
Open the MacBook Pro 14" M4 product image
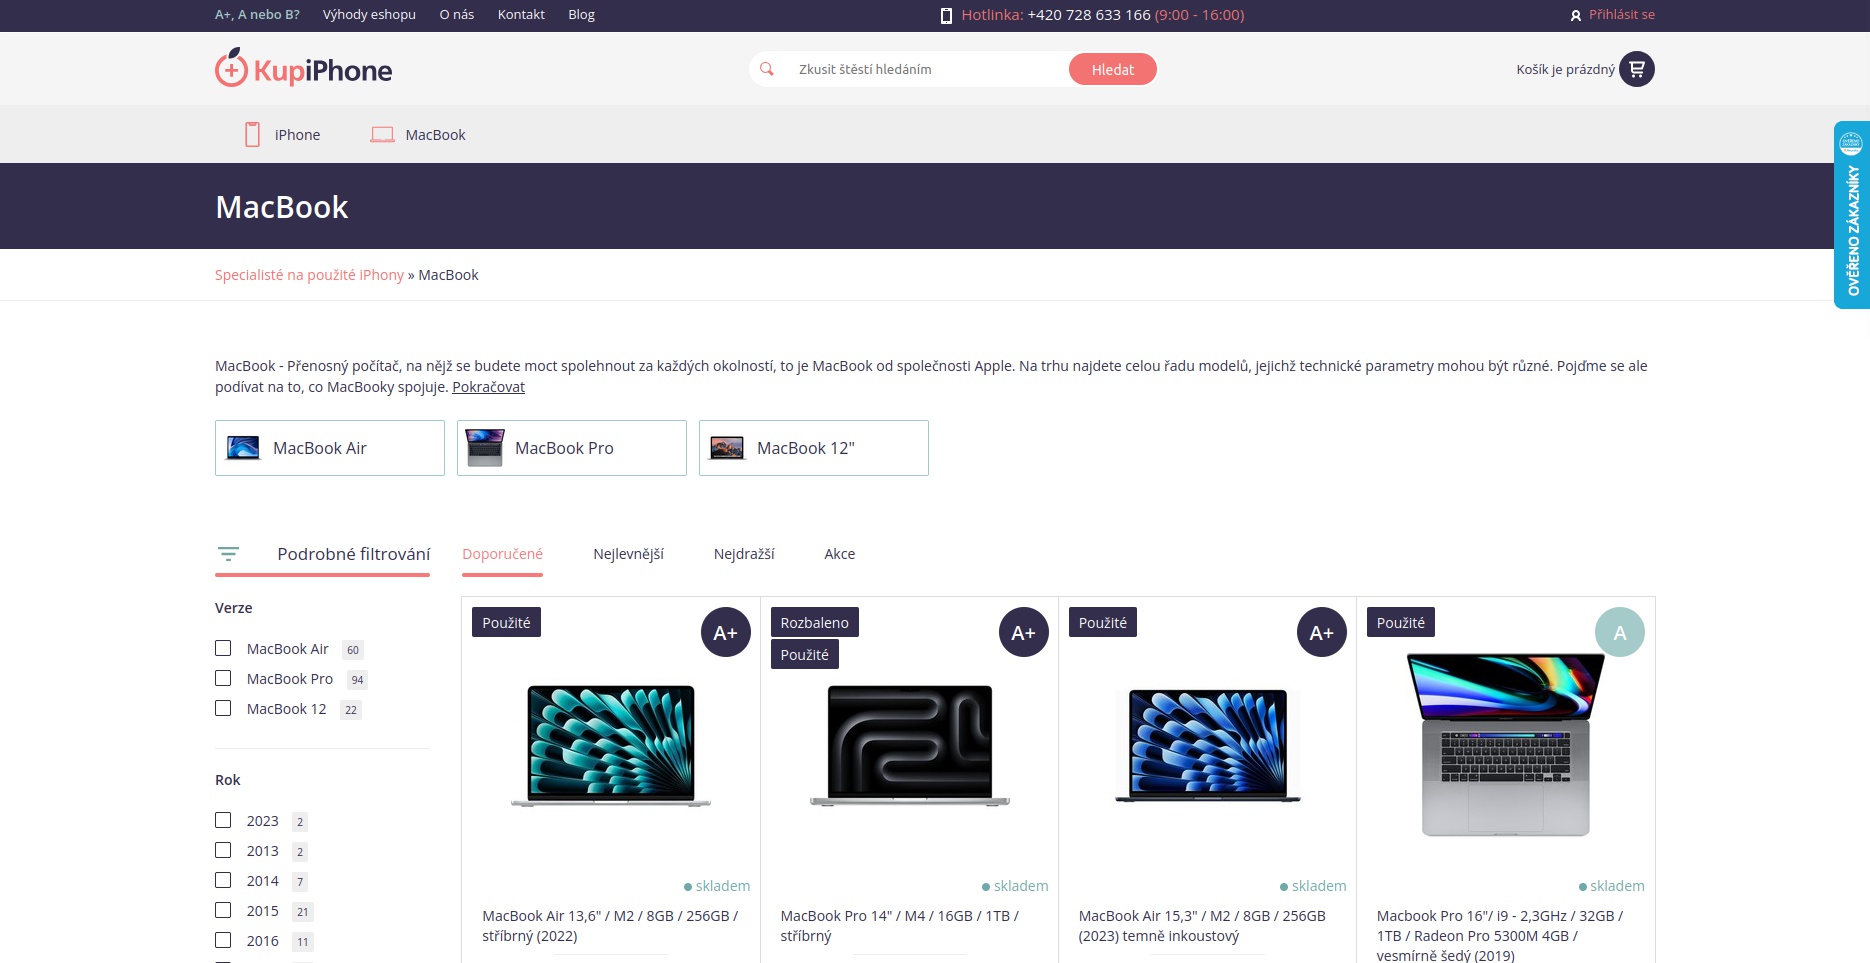[x=909, y=746]
